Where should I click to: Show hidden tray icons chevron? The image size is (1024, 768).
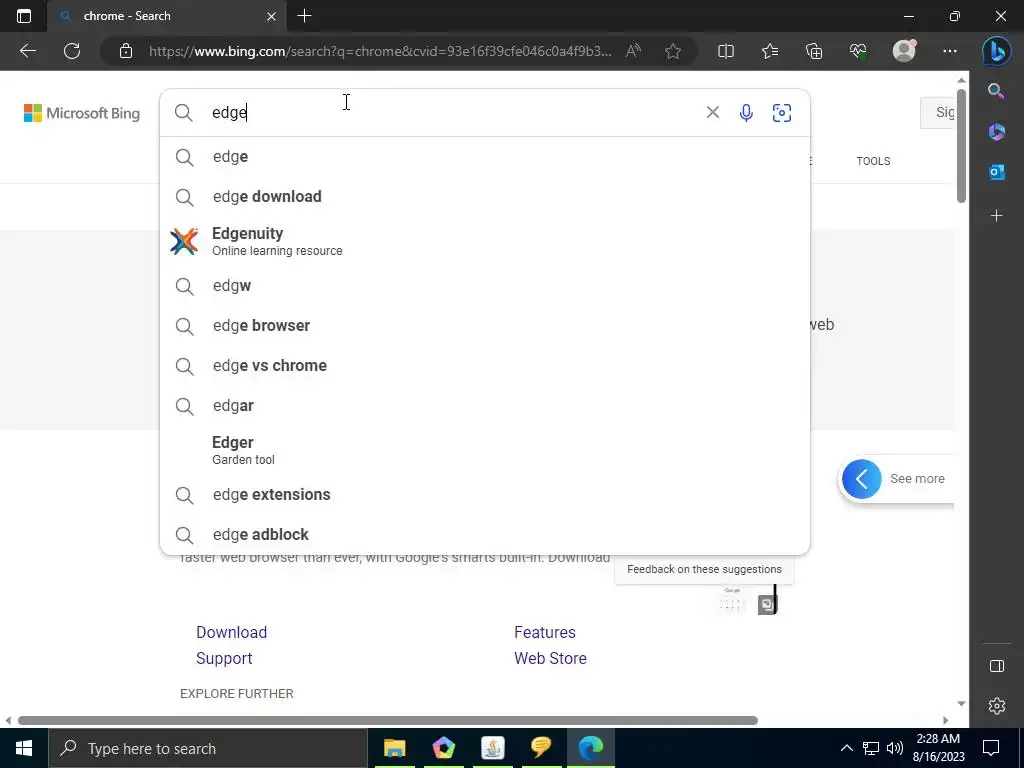pyautogui.click(x=846, y=748)
